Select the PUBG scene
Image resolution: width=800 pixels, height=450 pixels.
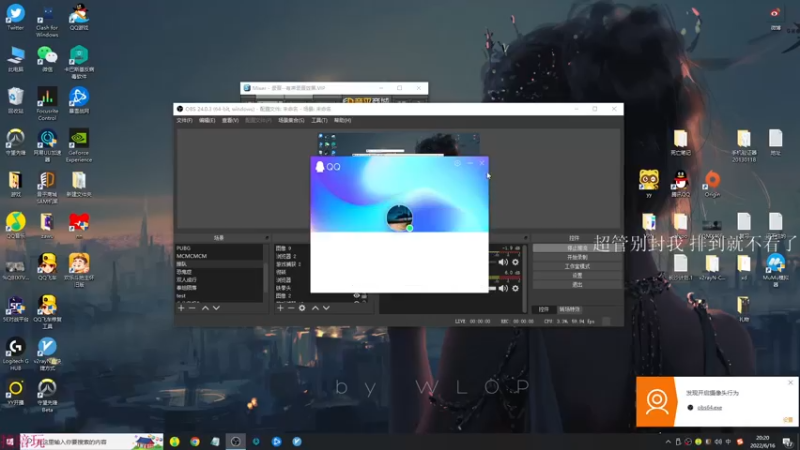pos(219,248)
